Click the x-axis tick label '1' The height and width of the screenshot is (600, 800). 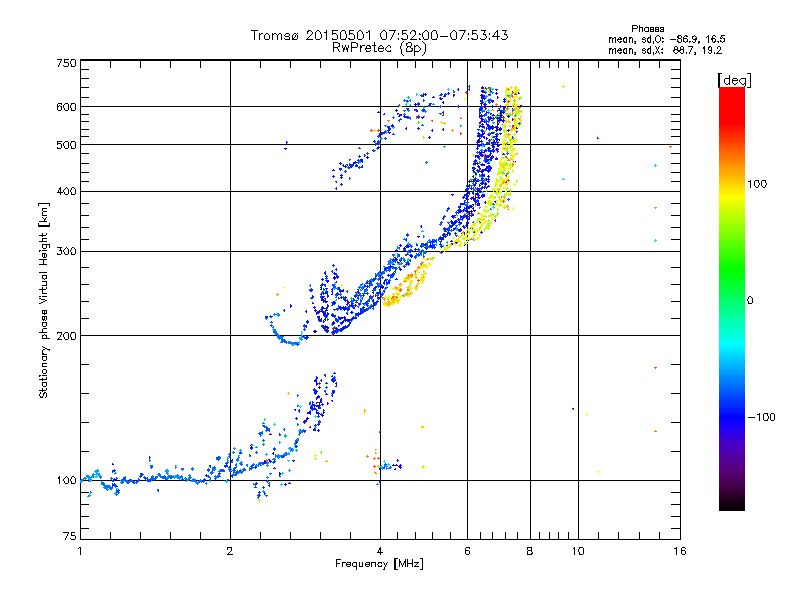80,551
